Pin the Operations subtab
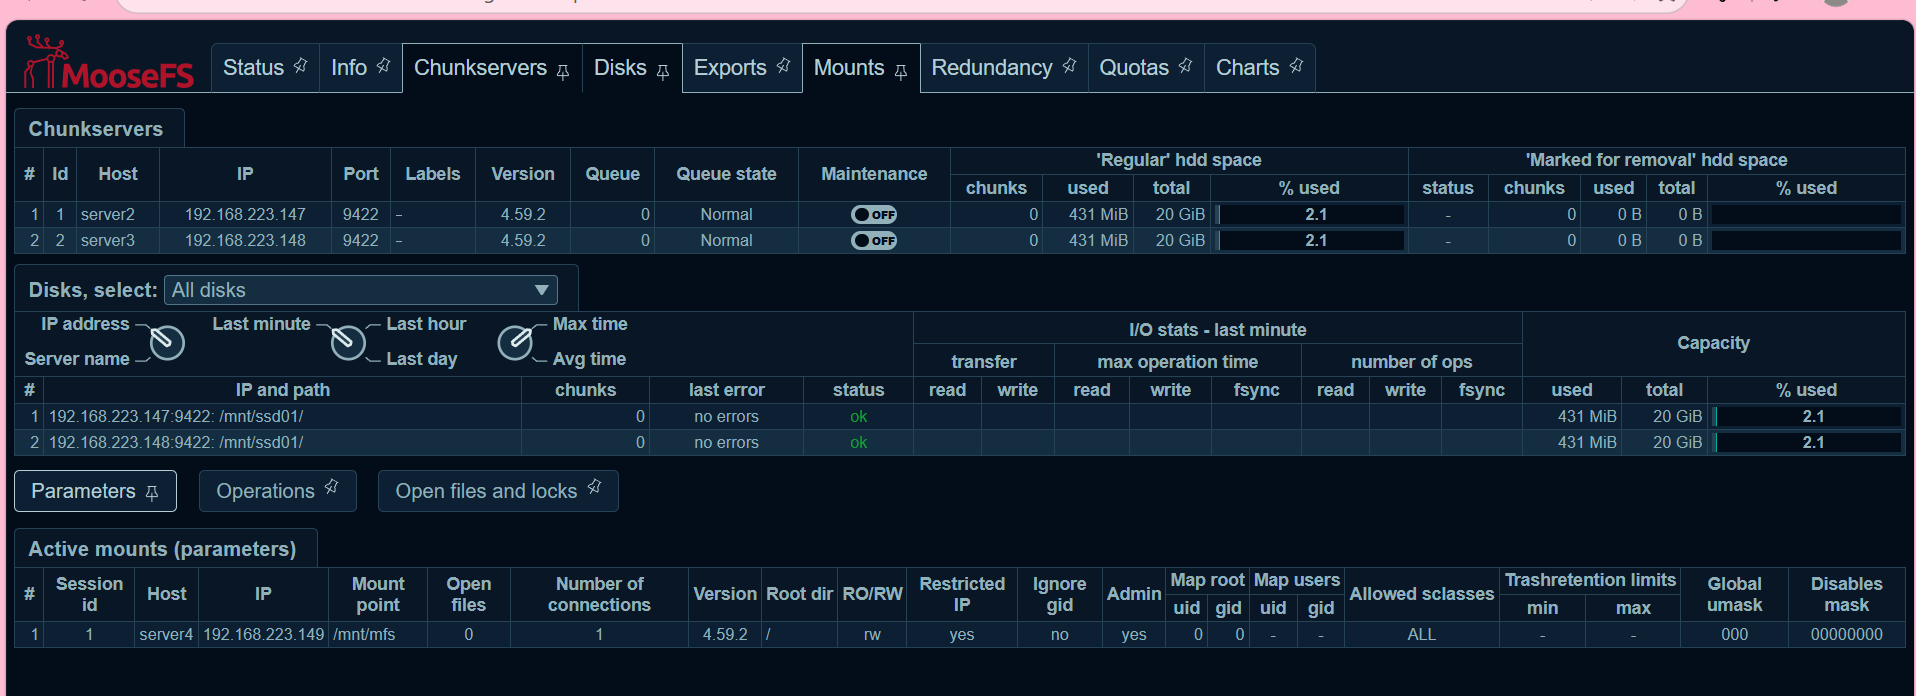1916x696 pixels. point(331,487)
